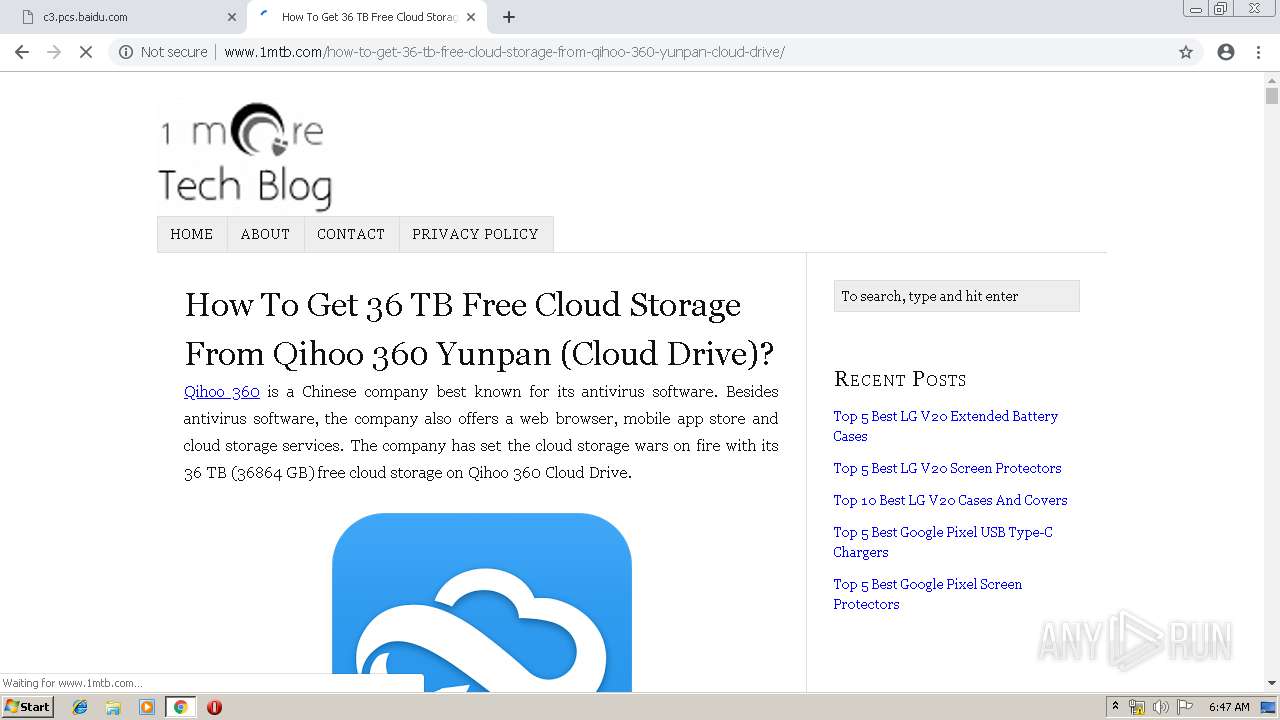The height and width of the screenshot is (720, 1280).
Task: Show hidden system tray icons
Action: (1115, 707)
